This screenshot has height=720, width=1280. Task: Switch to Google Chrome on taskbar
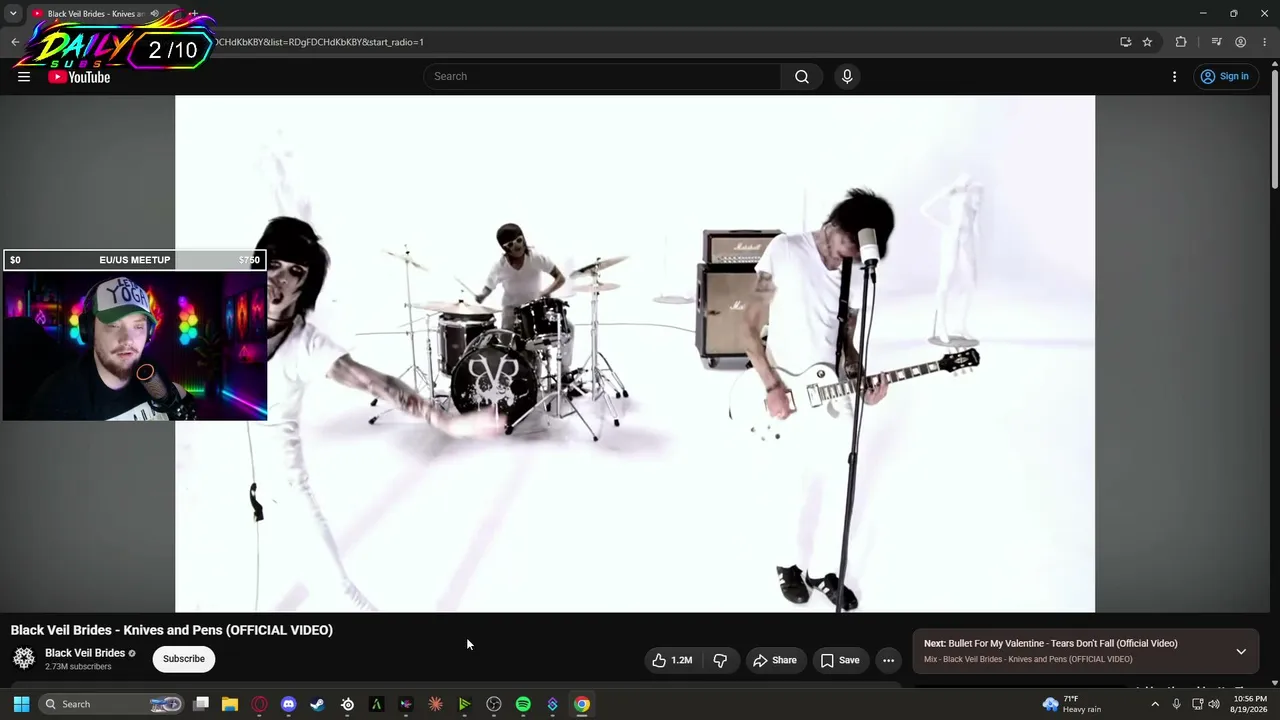click(582, 704)
